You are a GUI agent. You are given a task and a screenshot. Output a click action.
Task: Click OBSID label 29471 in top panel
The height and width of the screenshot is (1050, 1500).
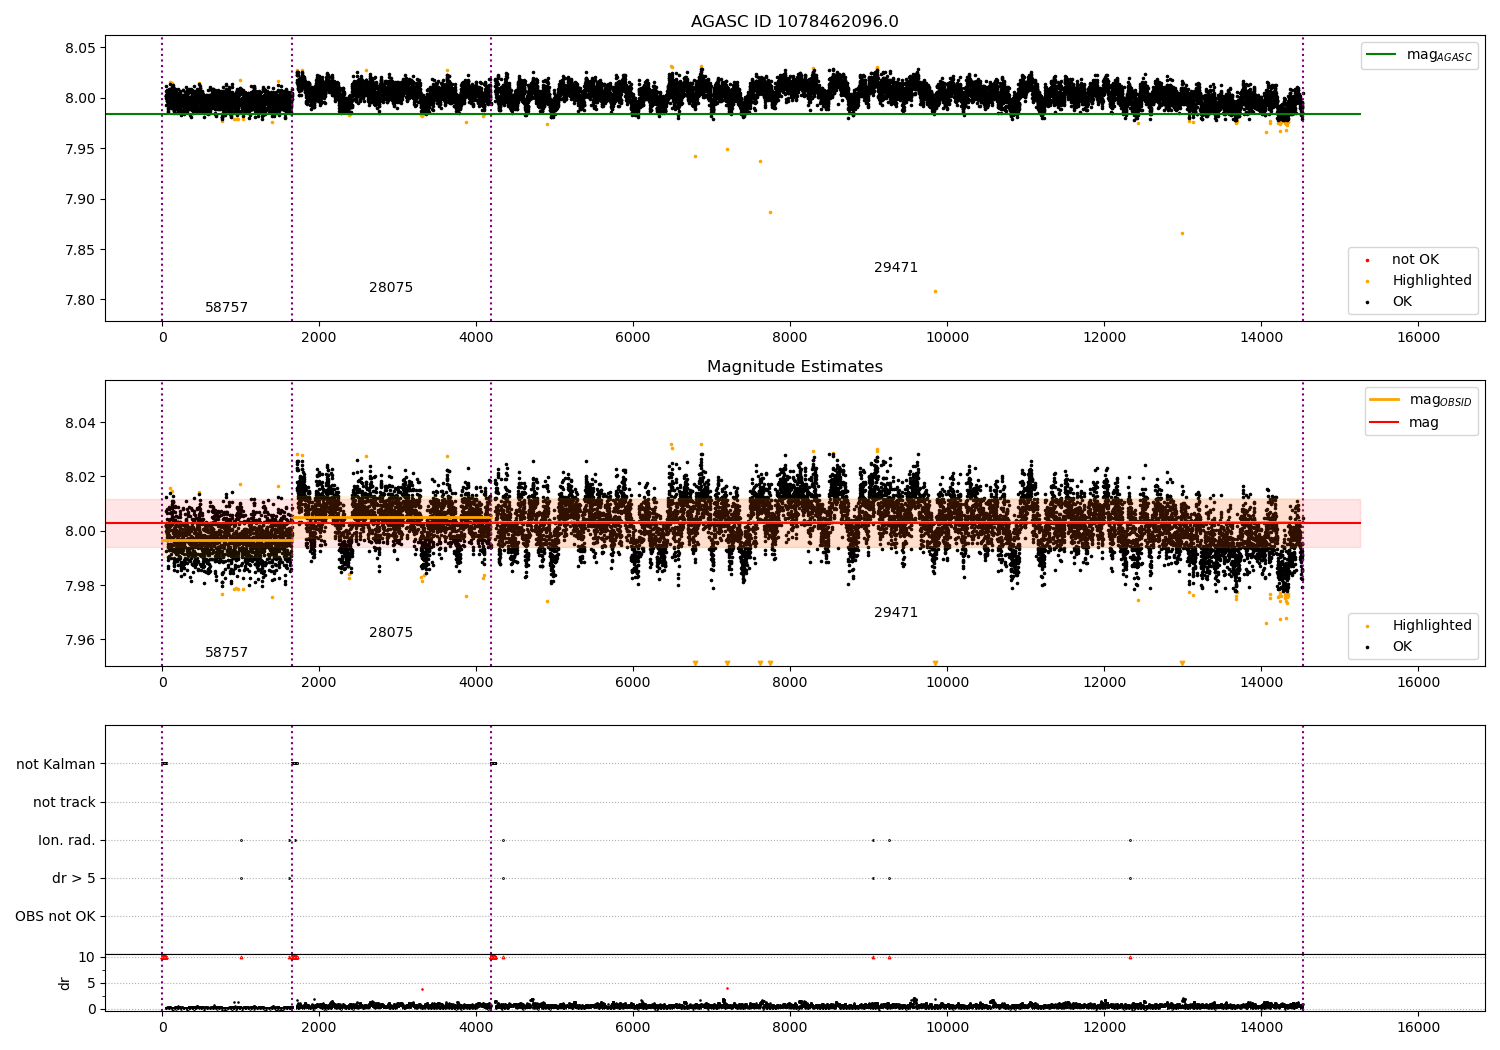[896, 268]
